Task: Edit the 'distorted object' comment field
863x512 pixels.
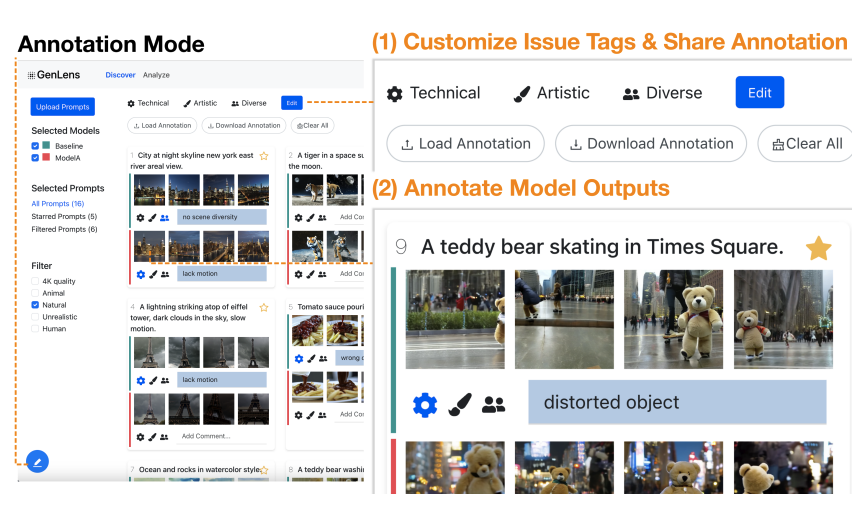Action: (678, 402)
